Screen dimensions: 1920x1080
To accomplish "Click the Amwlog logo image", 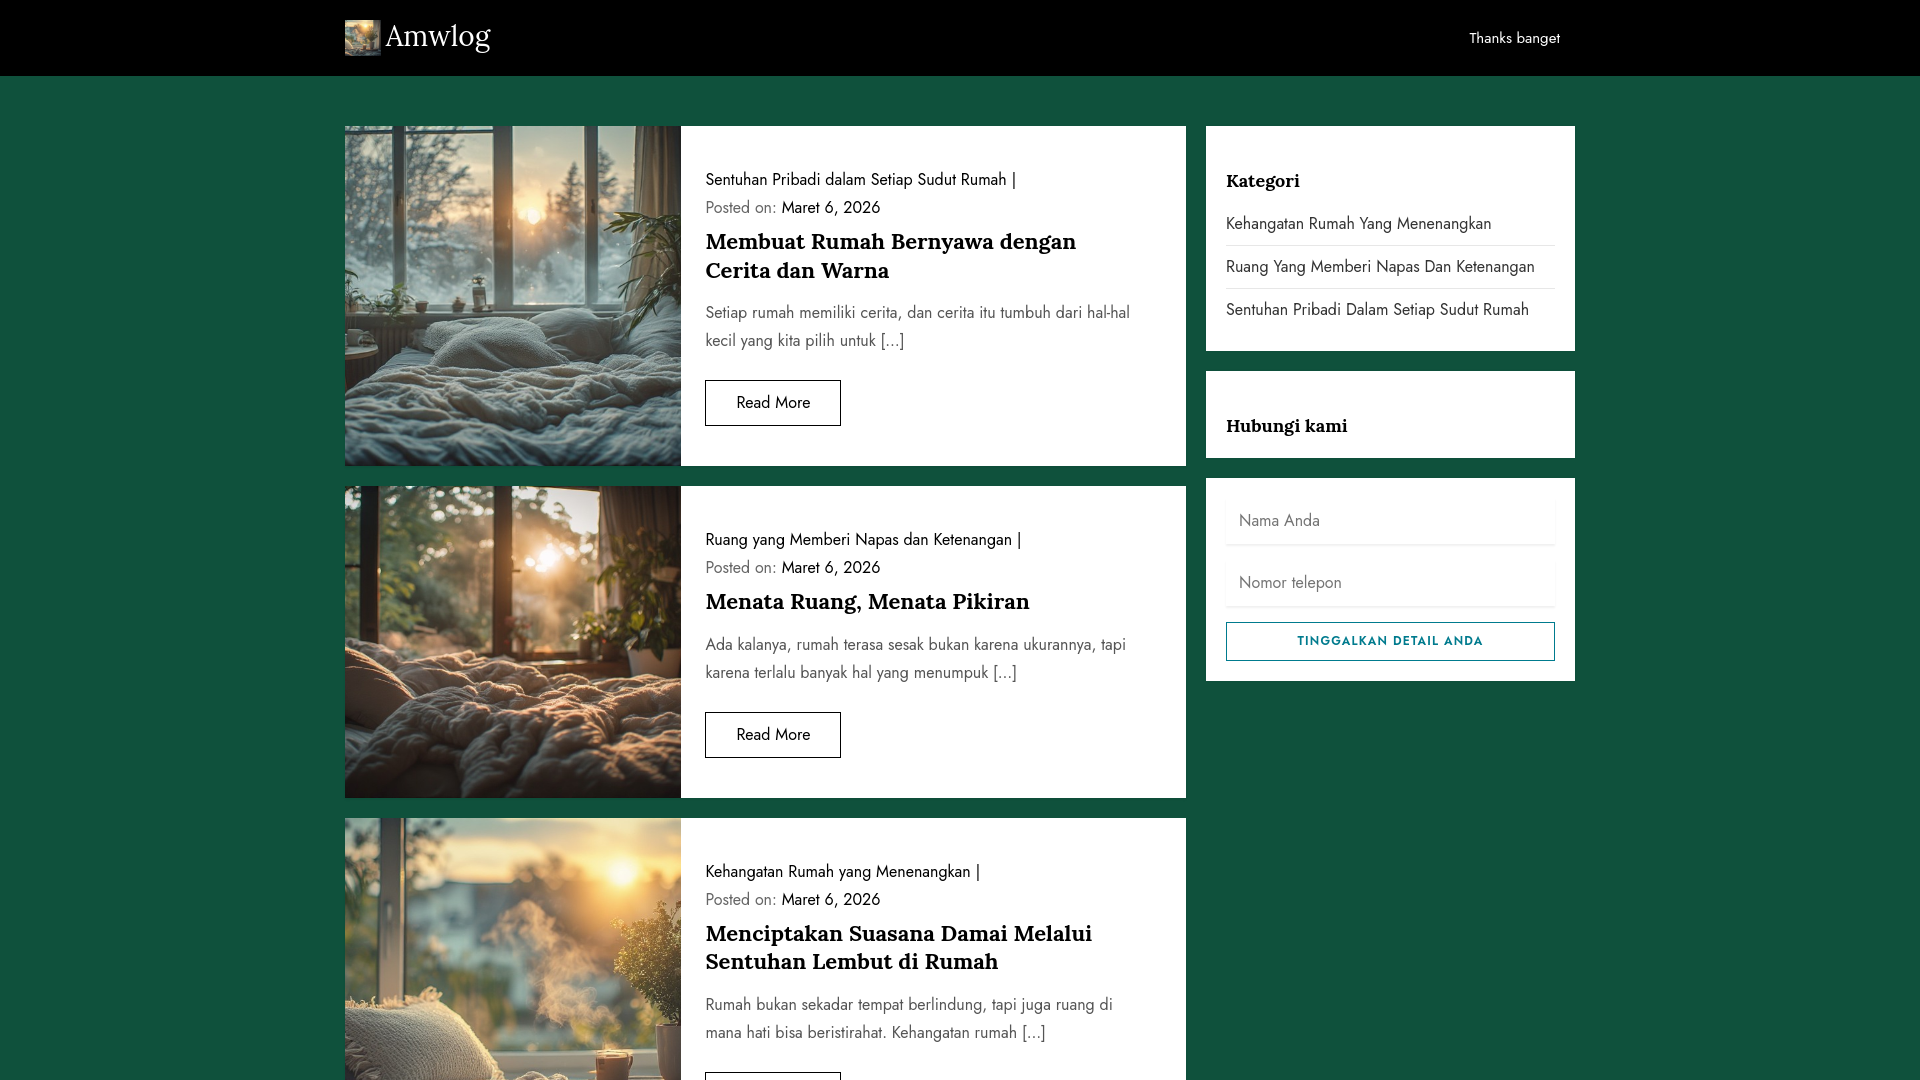I will pyautogui.click(x=362, y=38).
